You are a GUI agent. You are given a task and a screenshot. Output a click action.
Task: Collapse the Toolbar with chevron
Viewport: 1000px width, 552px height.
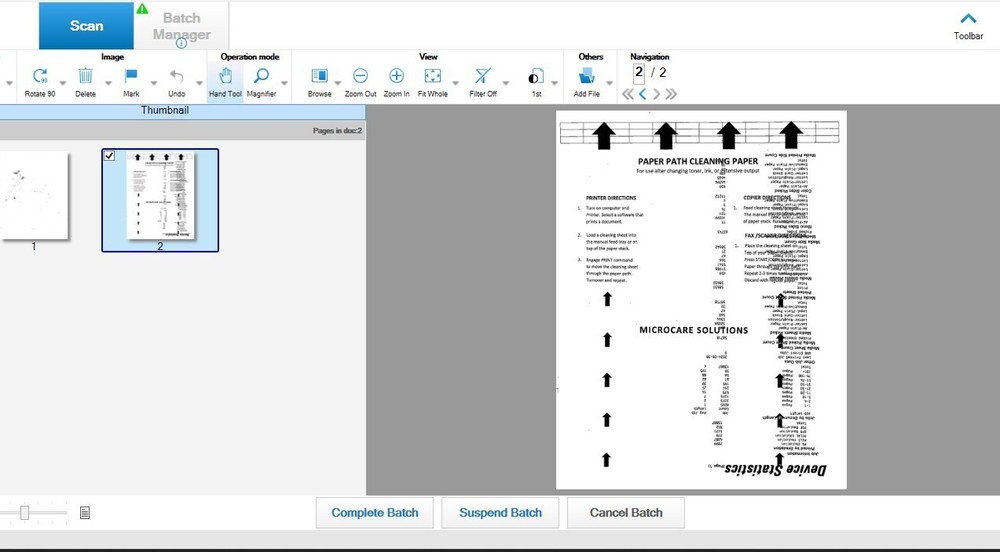pyautogui.click(x=968, y=18)
